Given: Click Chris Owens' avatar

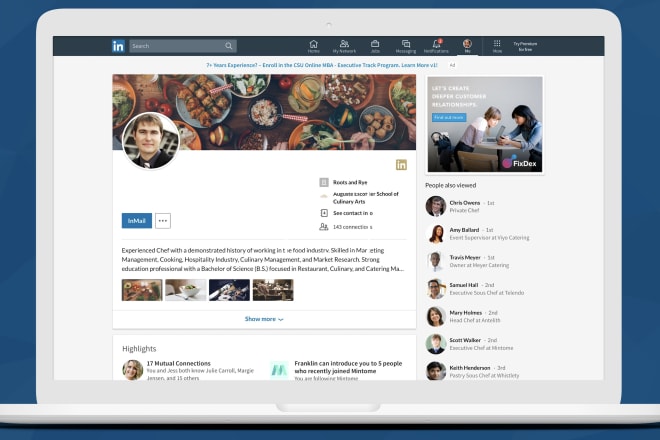Looking at the screenshot, I should (436, 206).
